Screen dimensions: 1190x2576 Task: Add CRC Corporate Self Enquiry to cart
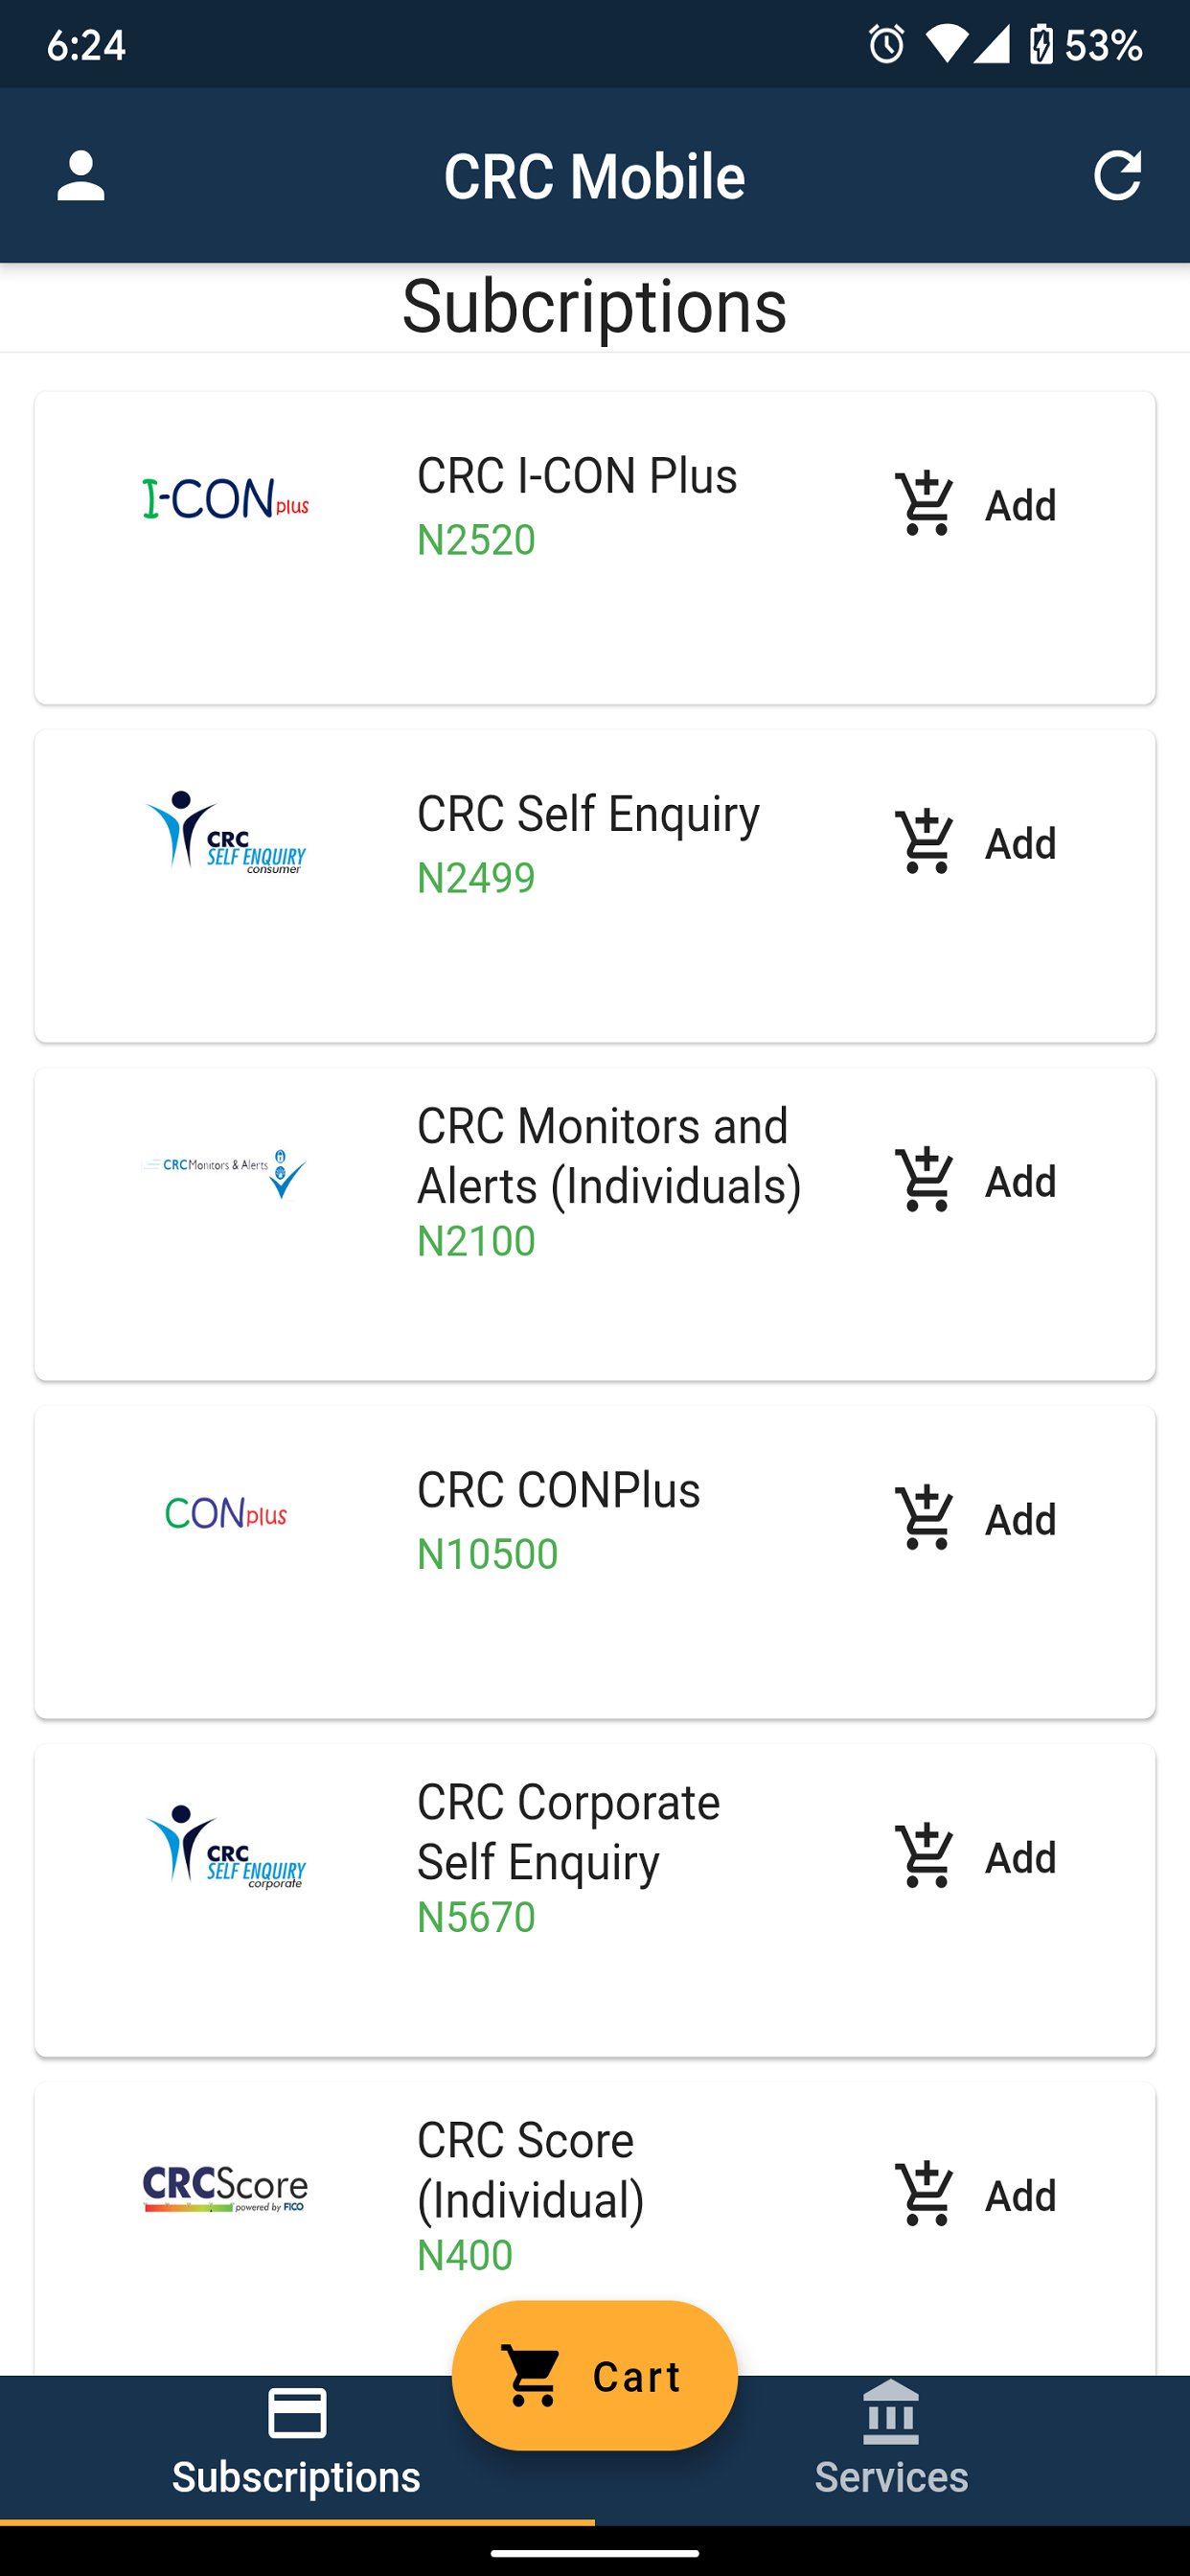coord(975,1857)
